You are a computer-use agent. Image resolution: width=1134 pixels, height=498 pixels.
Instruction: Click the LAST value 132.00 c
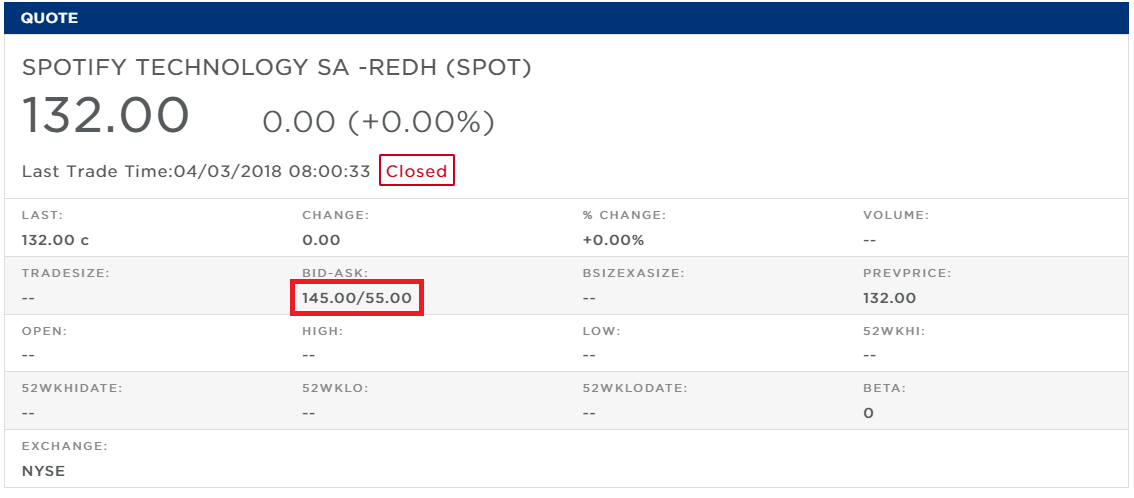coord(55,240)
